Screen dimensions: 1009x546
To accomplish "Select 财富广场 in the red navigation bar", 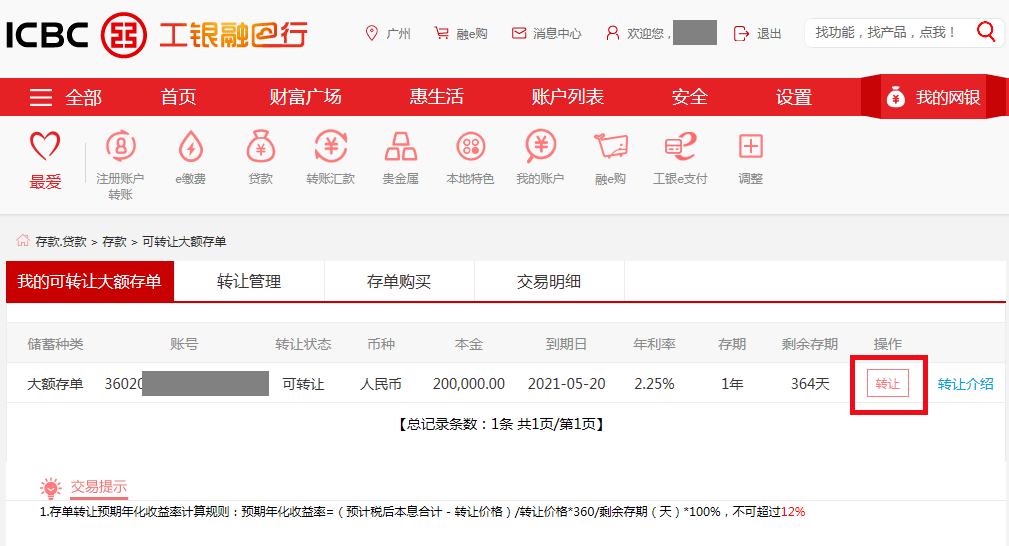I will (x=306, y=97).
